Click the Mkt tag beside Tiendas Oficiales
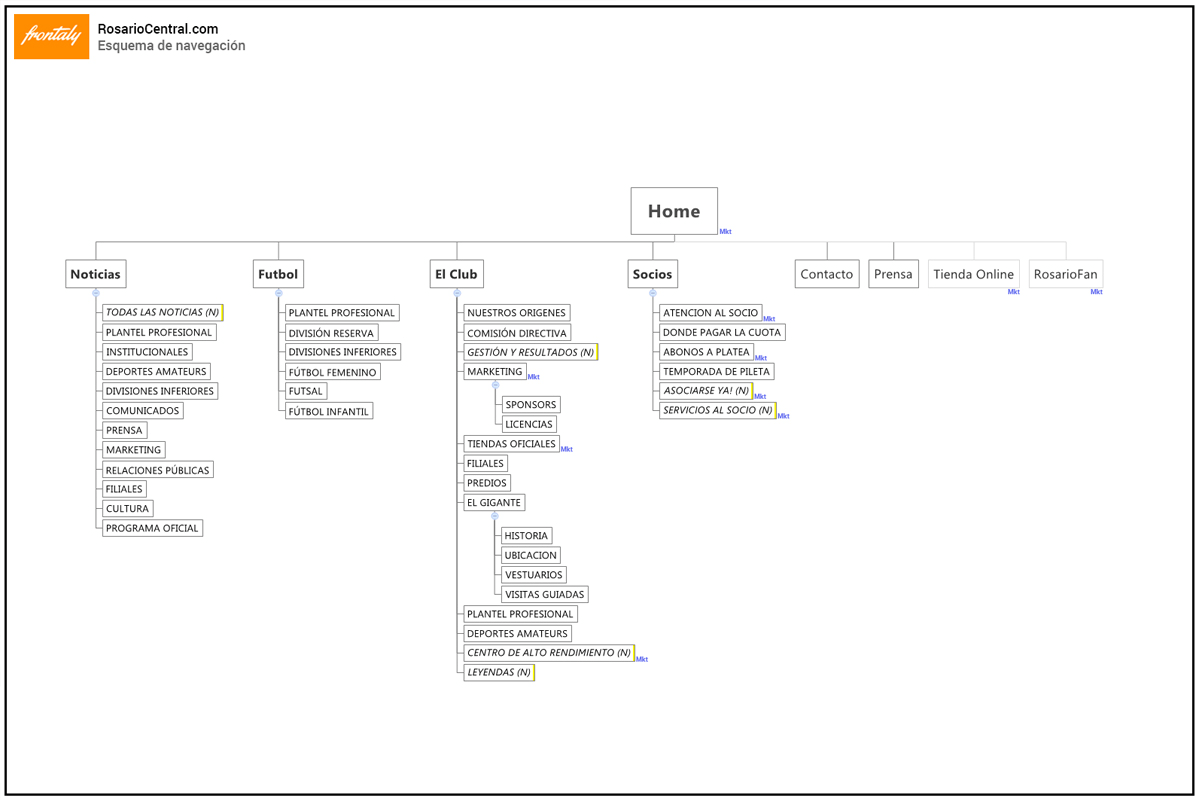1200x800 pixels. [x=566, y=450]
